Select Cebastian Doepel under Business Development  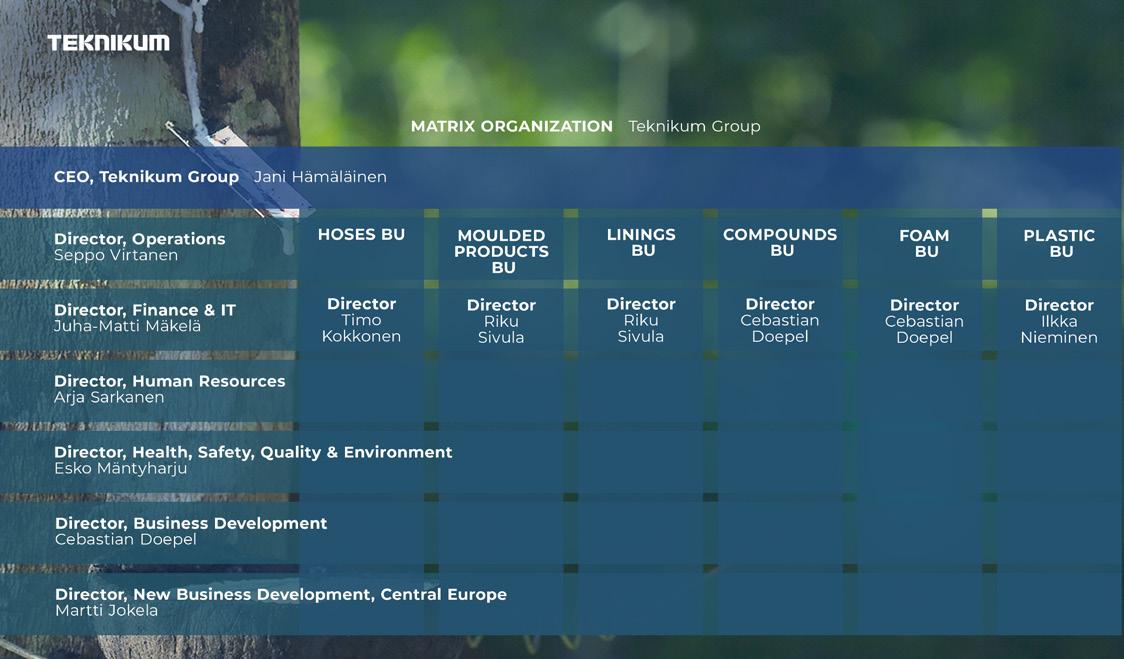tap(125, 539)
